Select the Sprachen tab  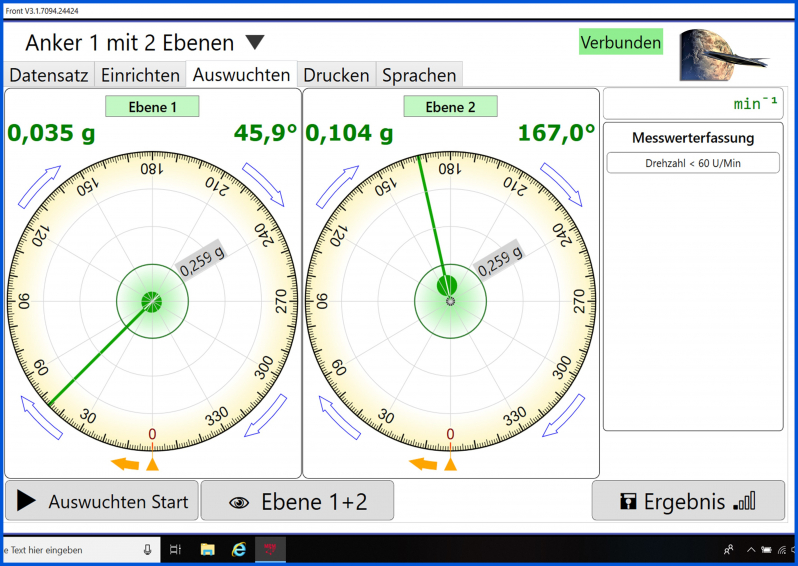[419, 75]
